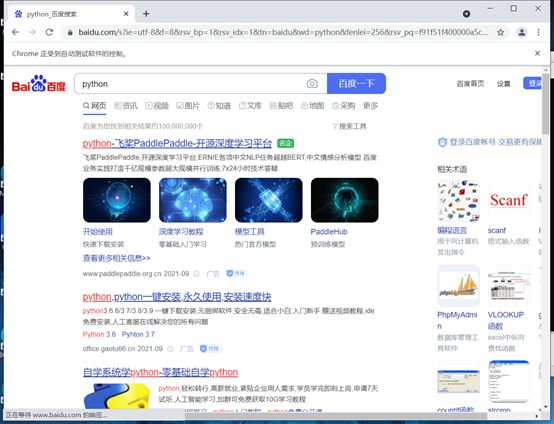Click VLOOKUP函数 related term image

(x=509, y=286)
